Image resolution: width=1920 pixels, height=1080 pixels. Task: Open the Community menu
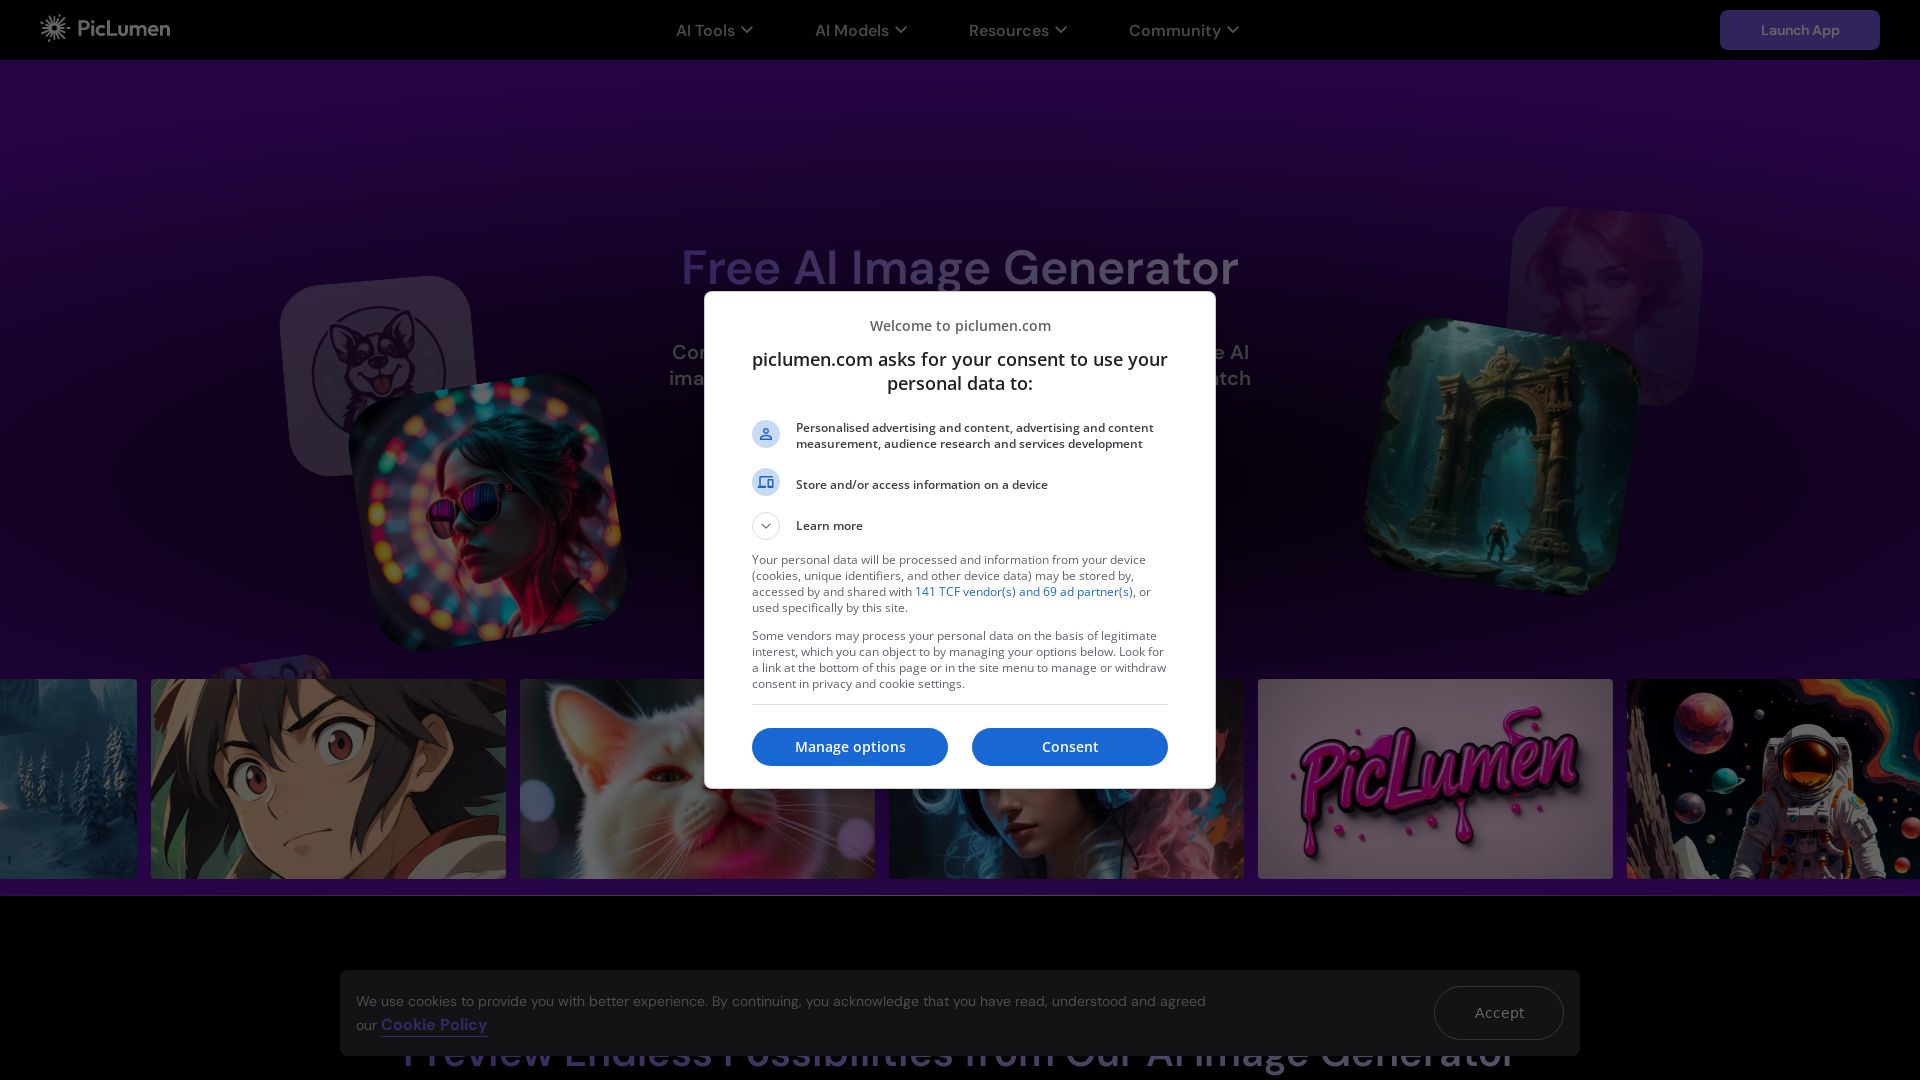[x=1183, y=30]
